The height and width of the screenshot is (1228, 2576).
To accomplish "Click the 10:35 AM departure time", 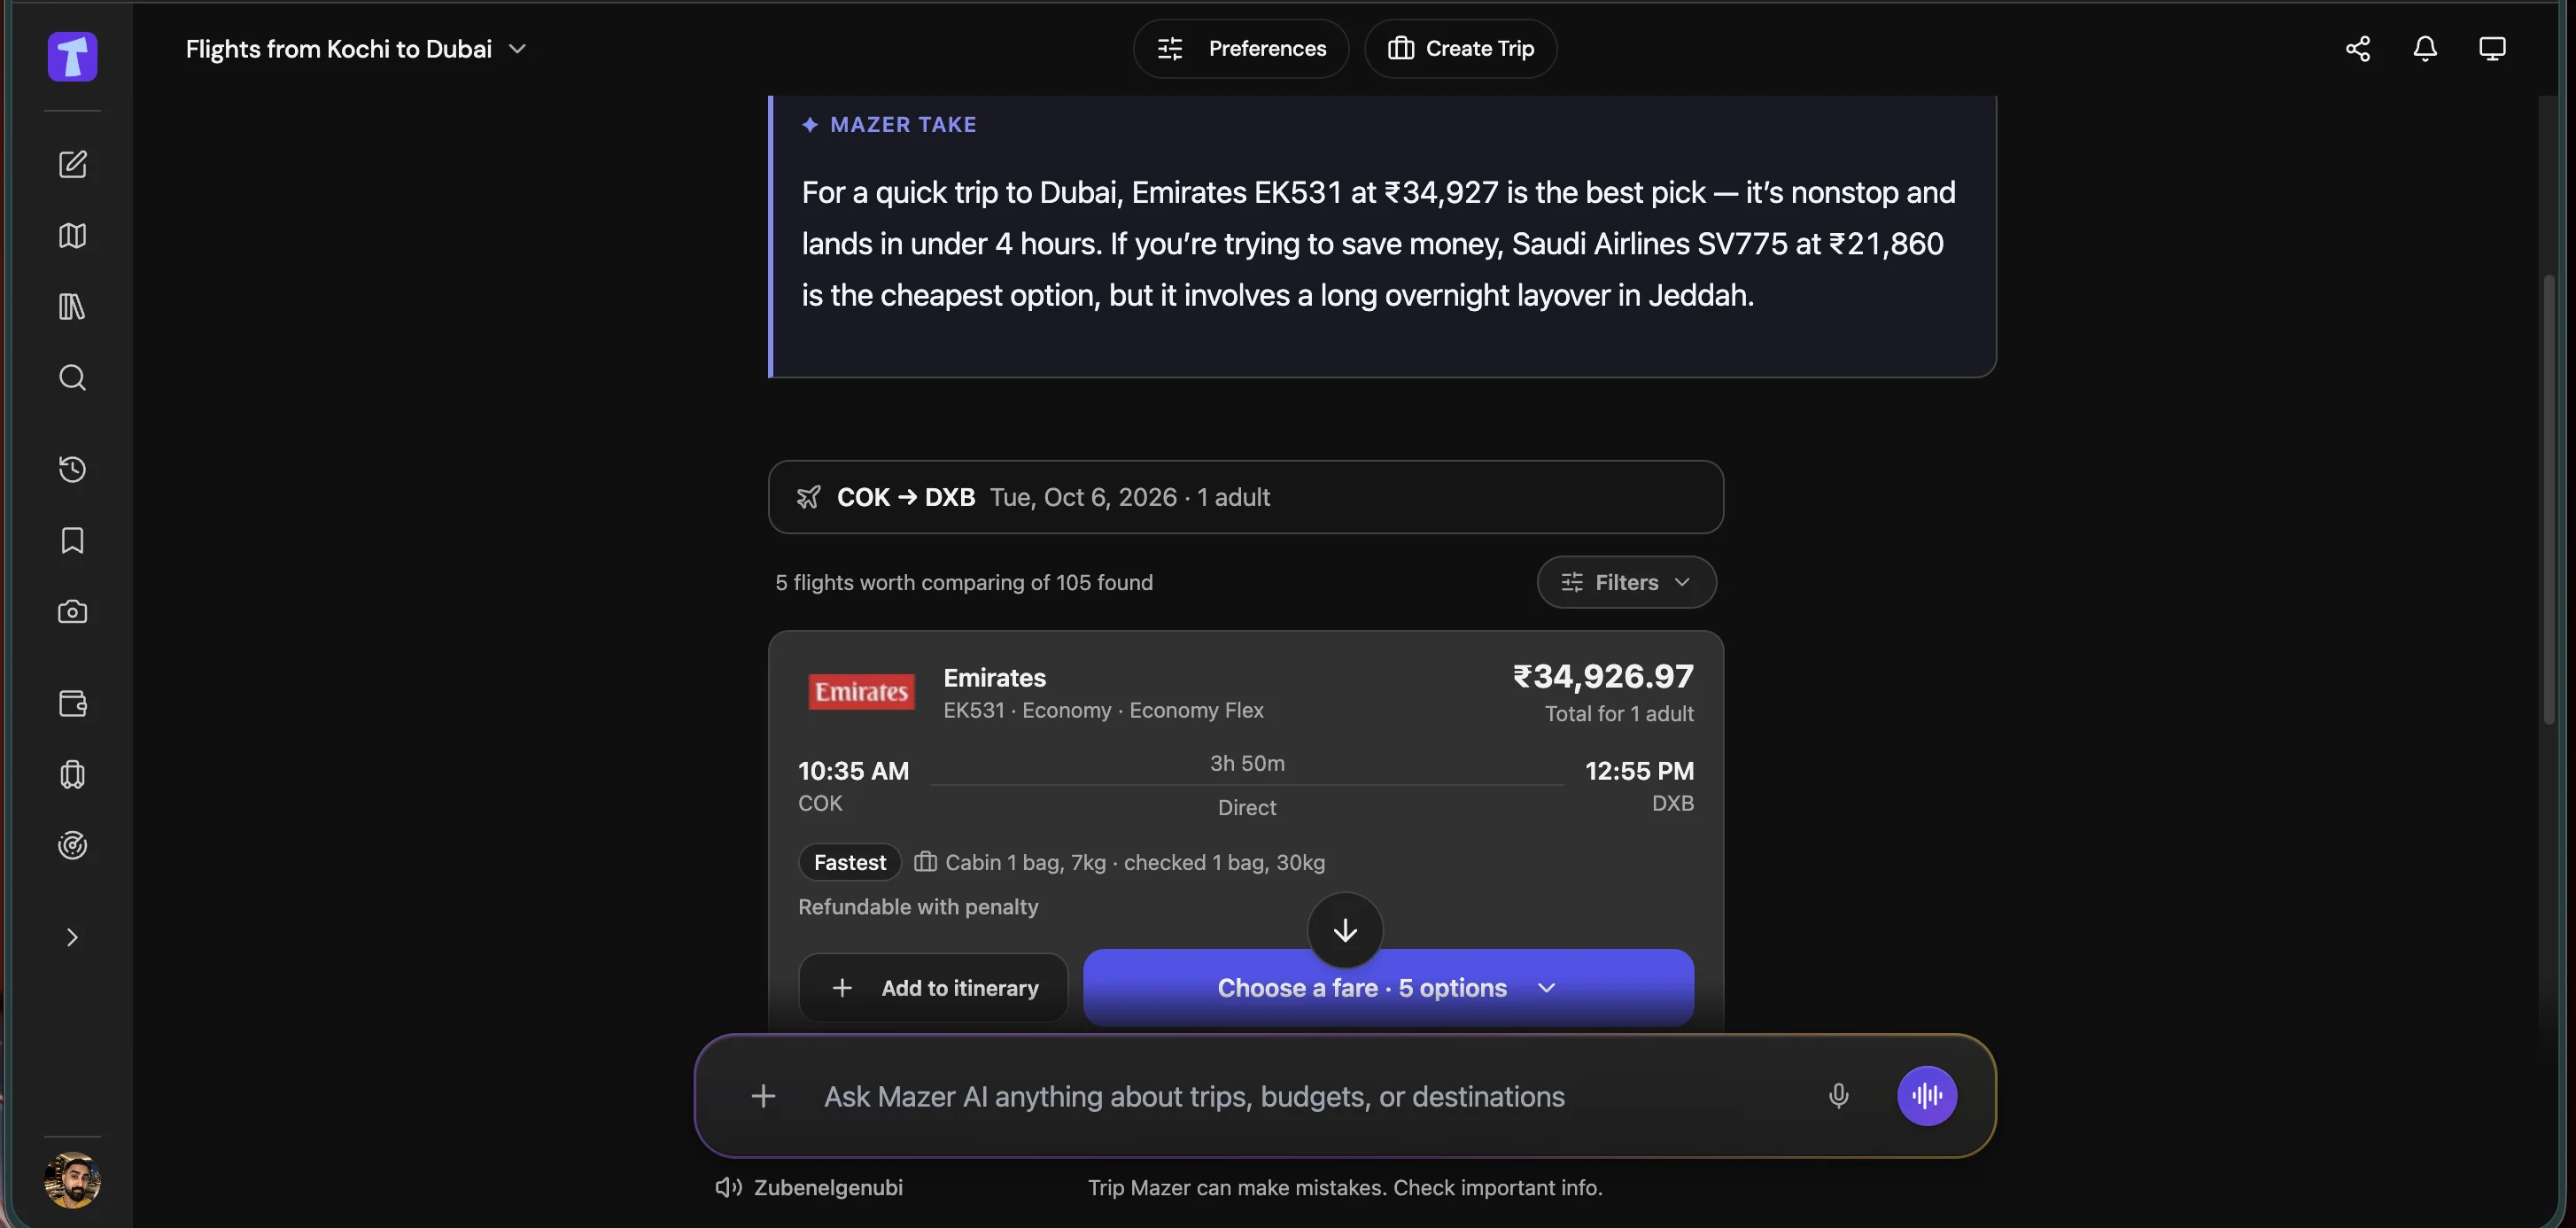I will point(853,771).
